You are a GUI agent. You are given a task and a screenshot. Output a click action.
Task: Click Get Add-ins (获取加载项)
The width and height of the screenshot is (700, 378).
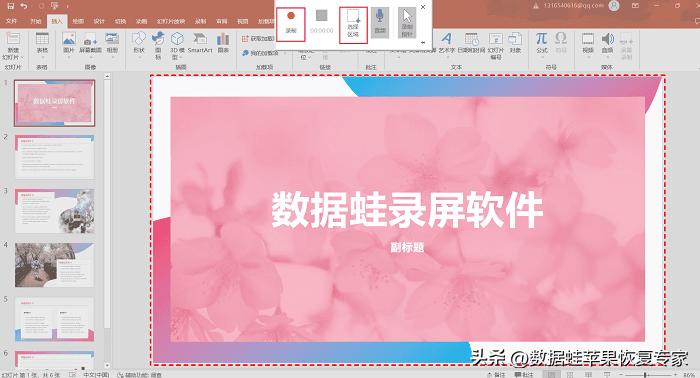click(258, 39)
